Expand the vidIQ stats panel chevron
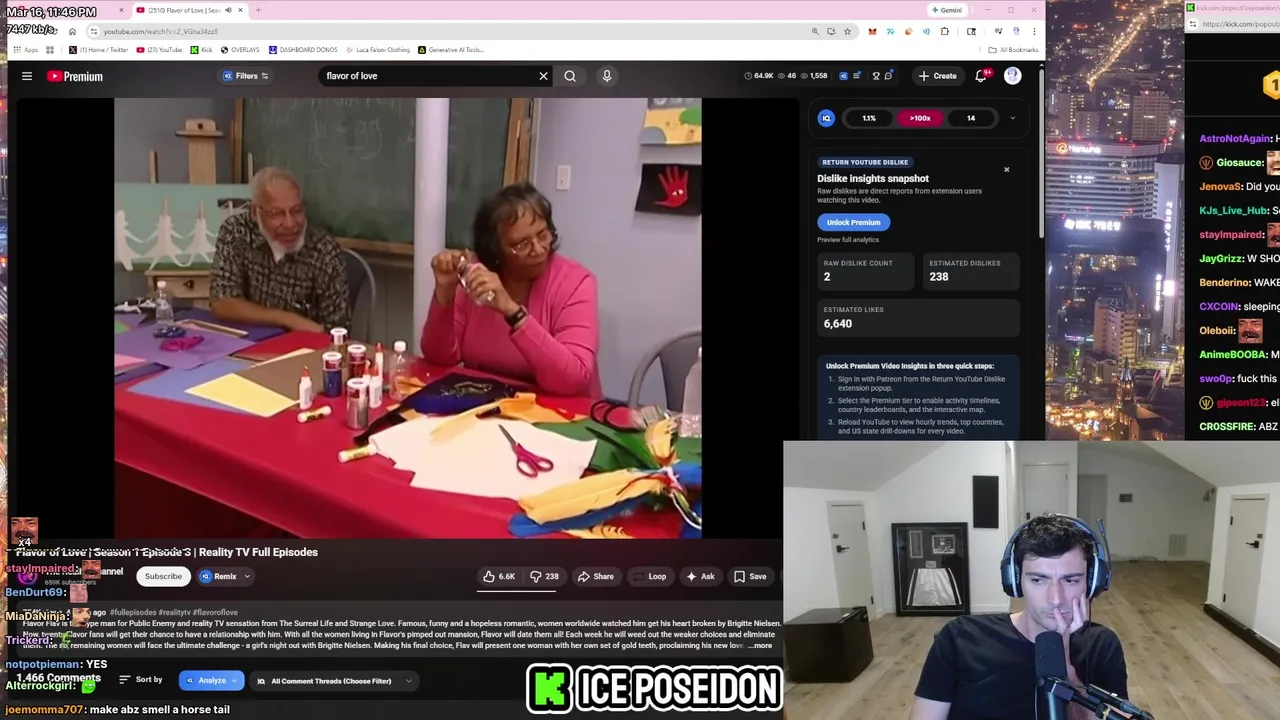This screenshot has width=1280, height=720. [1012, 118]
